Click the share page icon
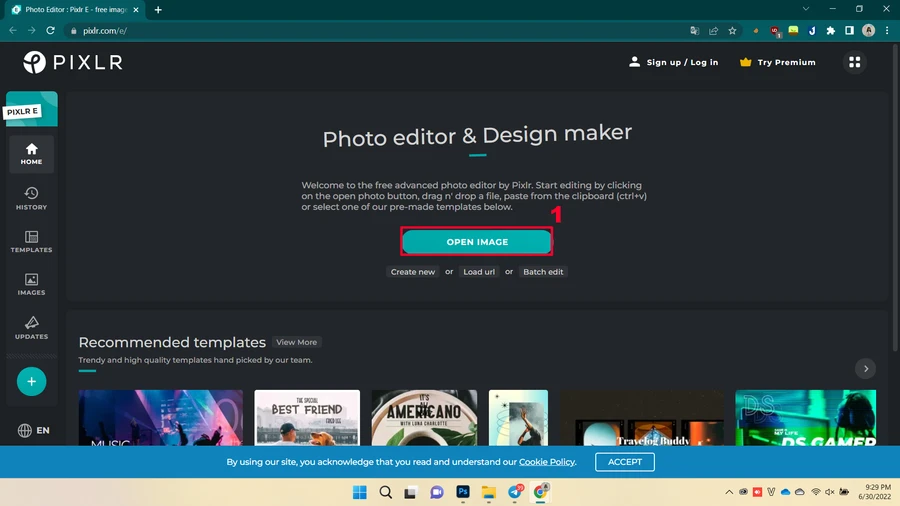 (713, 31)
